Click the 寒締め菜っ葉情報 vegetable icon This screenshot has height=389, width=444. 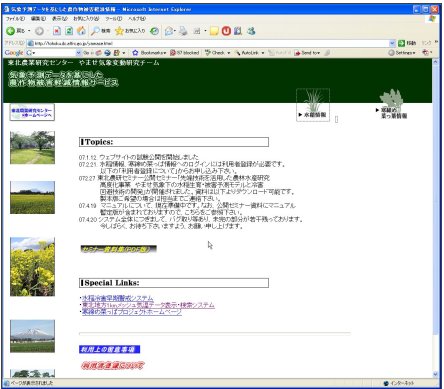391,104
